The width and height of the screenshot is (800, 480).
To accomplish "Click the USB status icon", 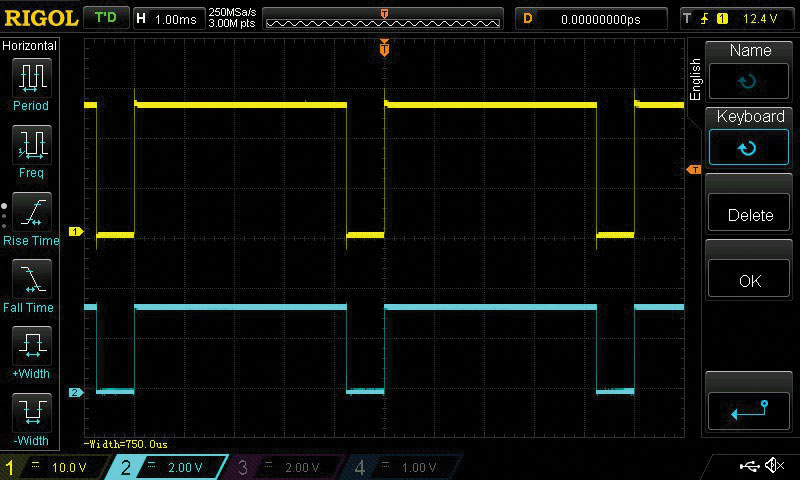I will pyautogui.click(x=749, y=466).
